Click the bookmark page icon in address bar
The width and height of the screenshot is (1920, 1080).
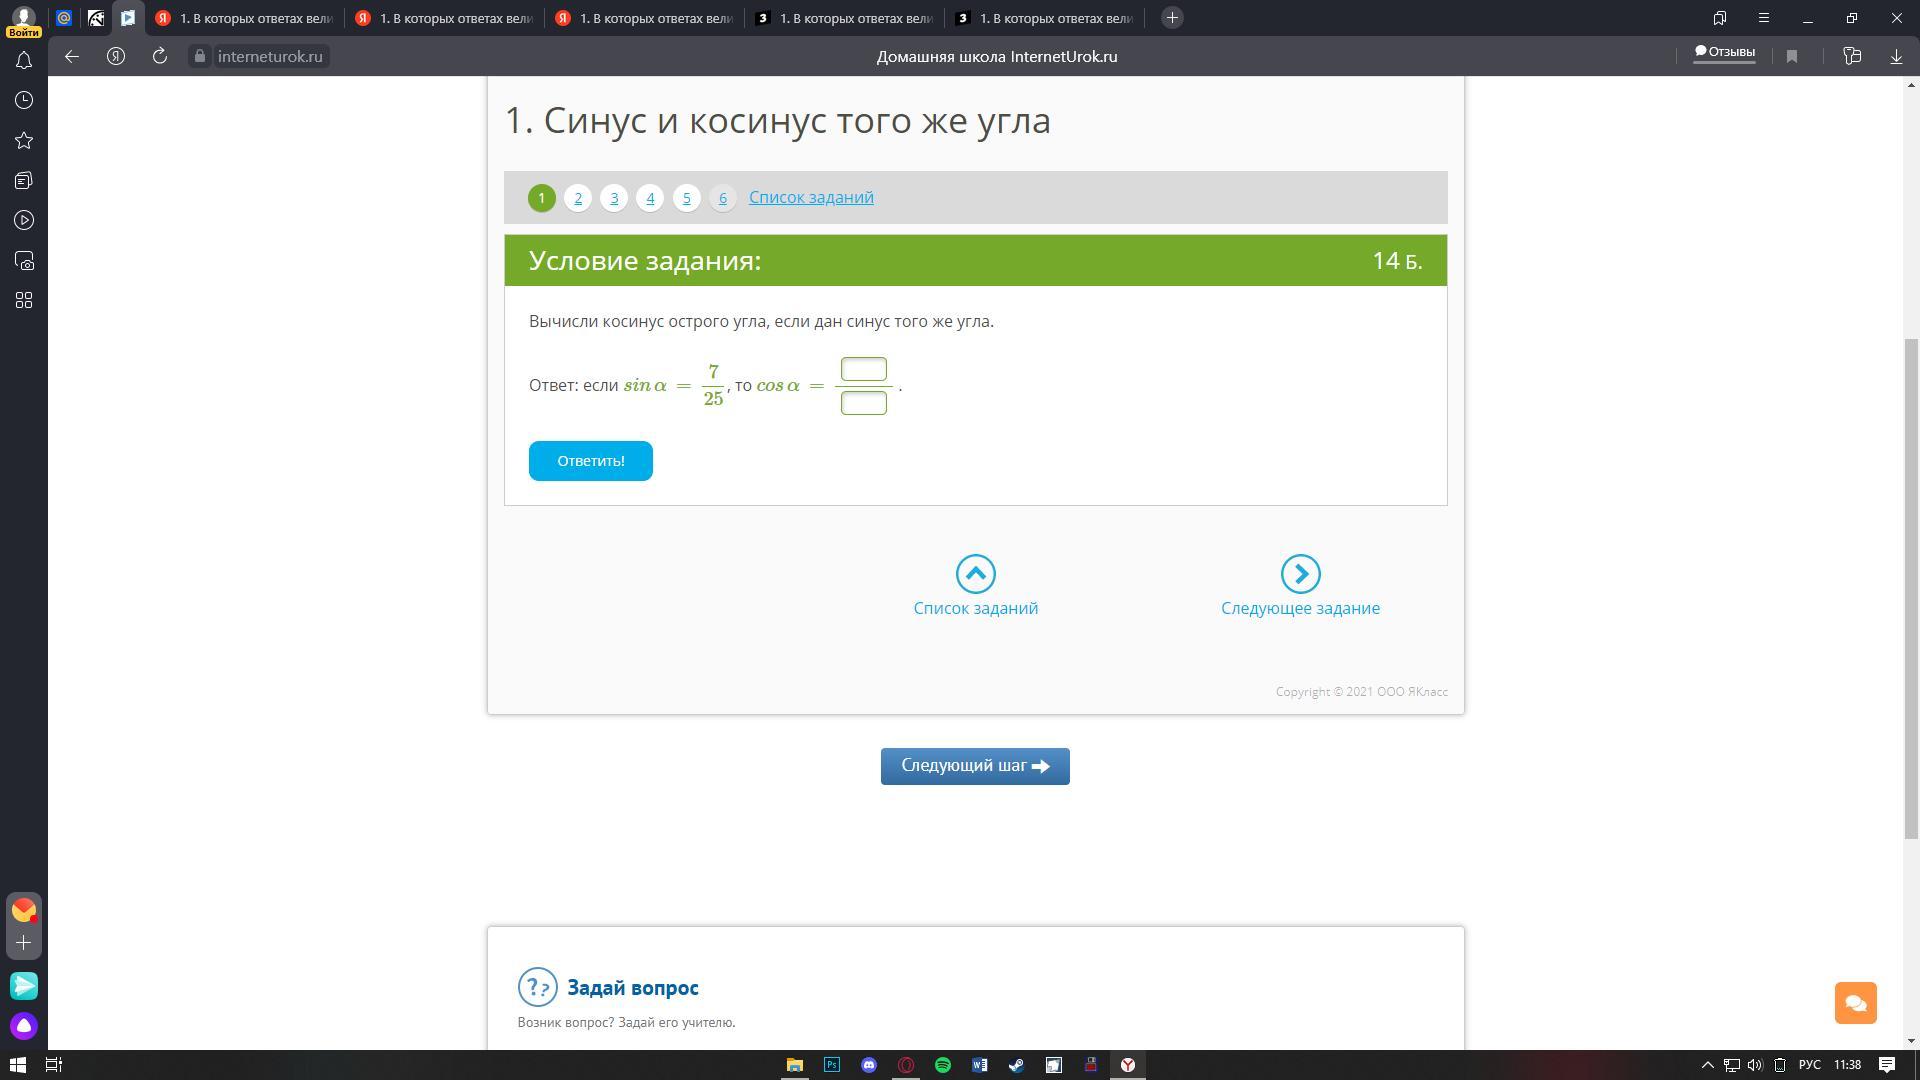[x=1792, y=57]
